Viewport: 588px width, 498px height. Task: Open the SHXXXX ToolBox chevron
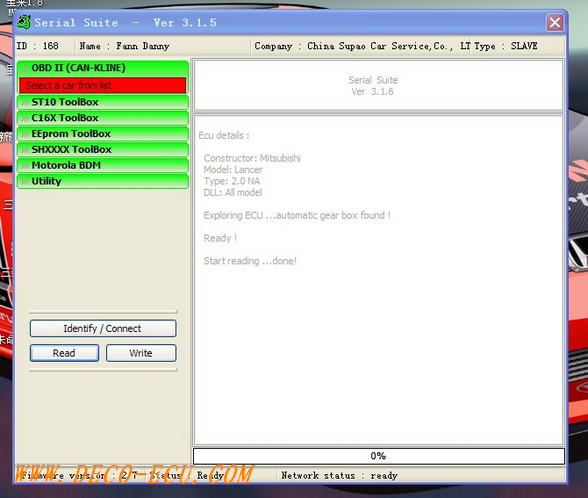click(x=25, y=149)
